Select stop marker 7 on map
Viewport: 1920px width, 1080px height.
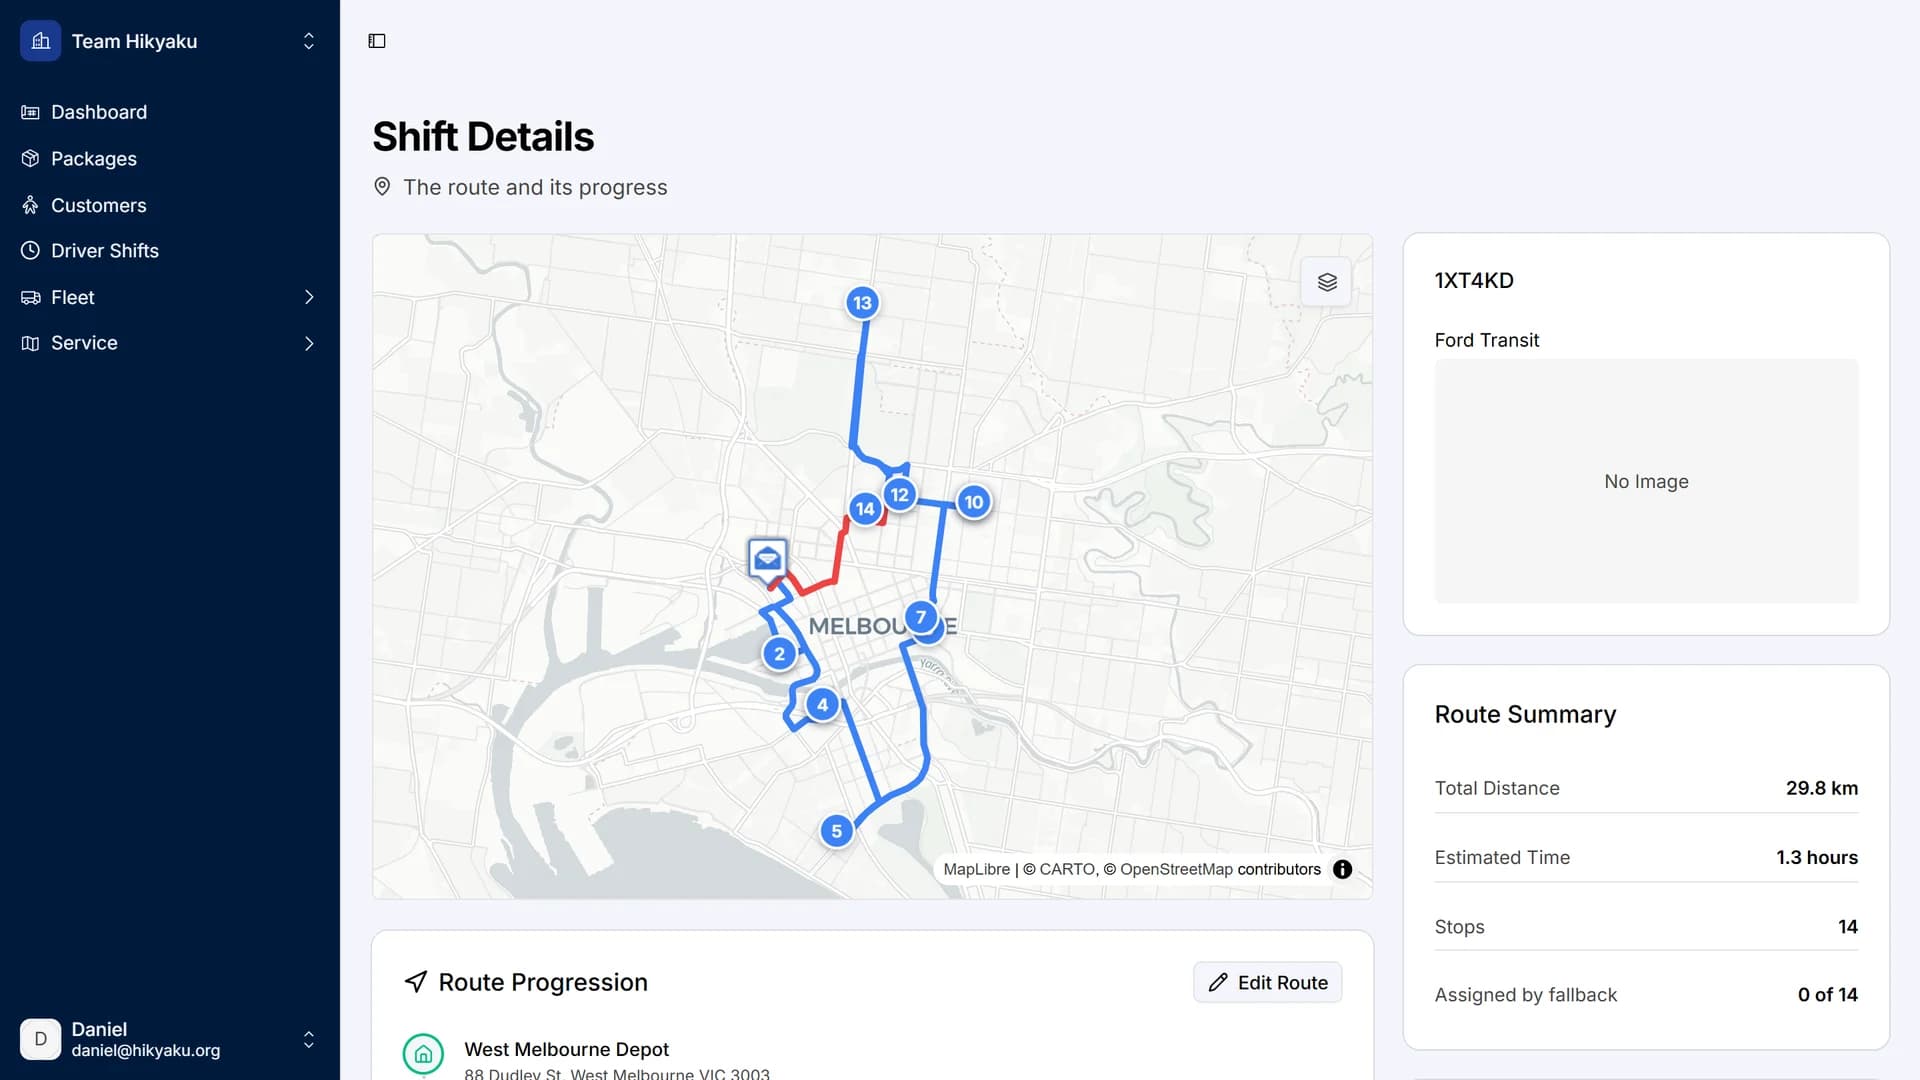pos(921,617)
